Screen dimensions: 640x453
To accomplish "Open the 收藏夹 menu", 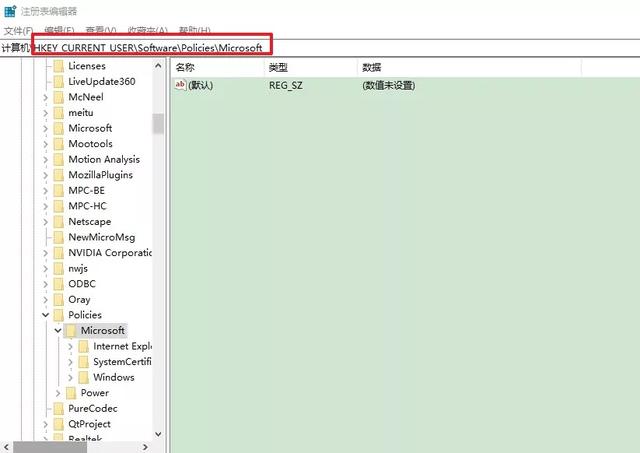I will coord(147,31).
